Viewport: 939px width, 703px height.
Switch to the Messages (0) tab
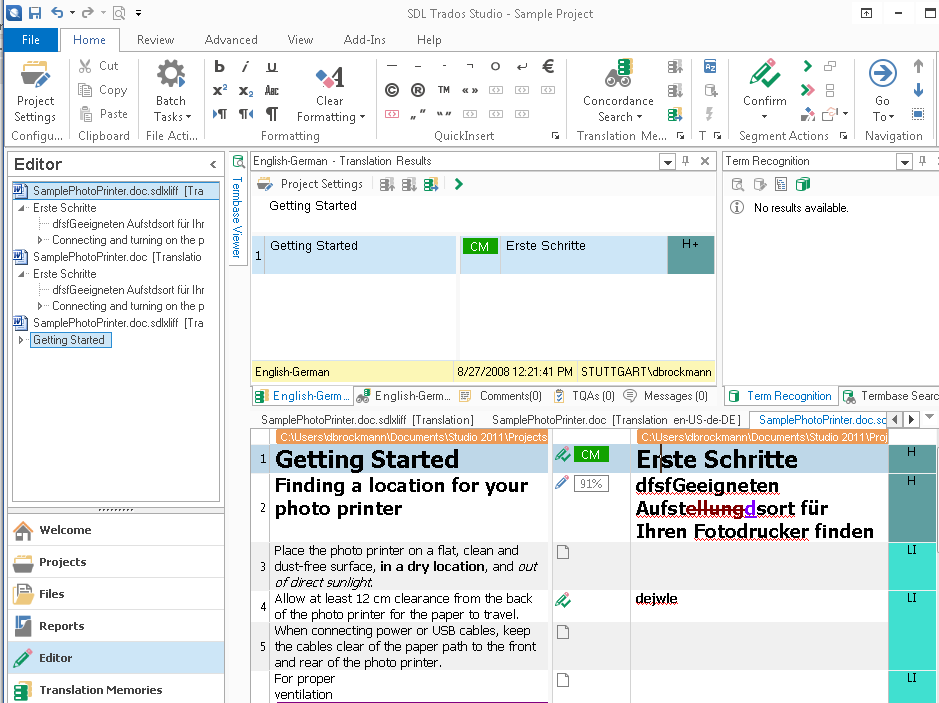[x=666, y=396]
